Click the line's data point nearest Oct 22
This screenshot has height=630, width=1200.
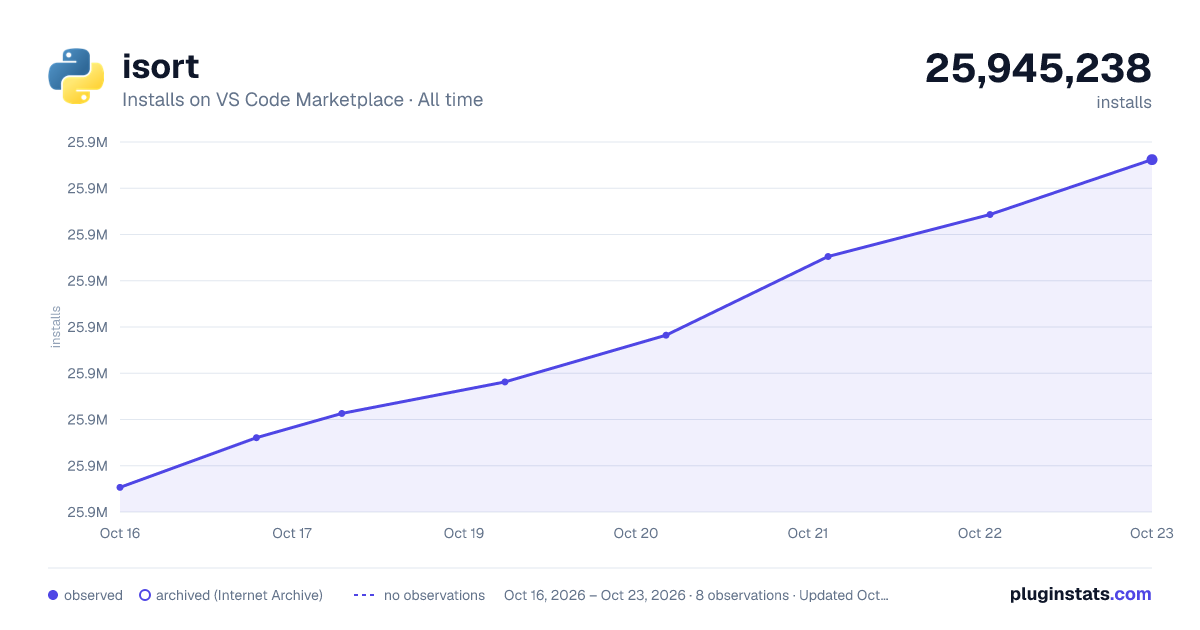[x=990, y=214]
